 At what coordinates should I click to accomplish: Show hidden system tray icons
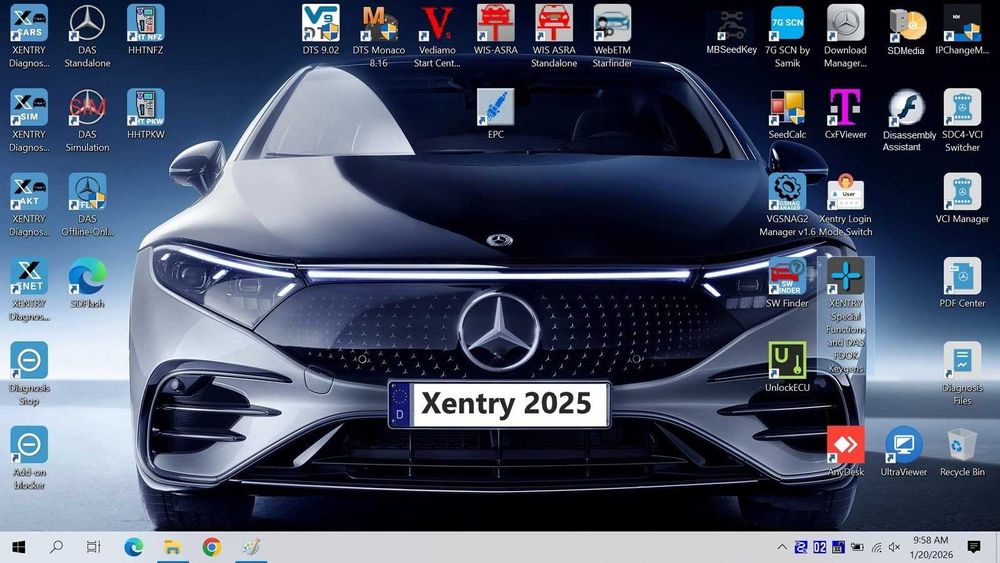(x=782, y=547)
